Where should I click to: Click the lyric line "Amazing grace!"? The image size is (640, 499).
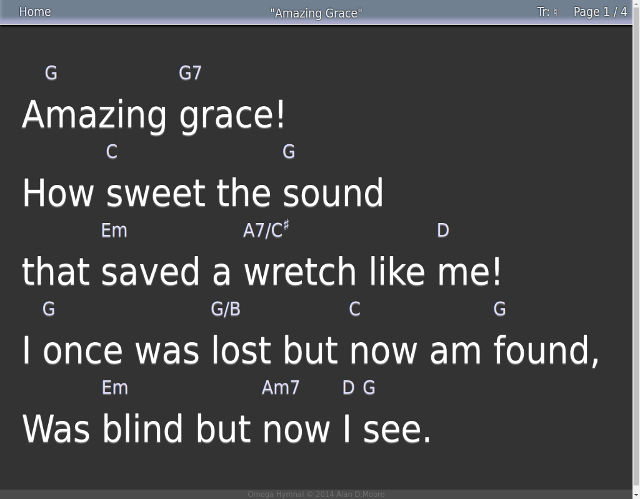tap(153, 116)
